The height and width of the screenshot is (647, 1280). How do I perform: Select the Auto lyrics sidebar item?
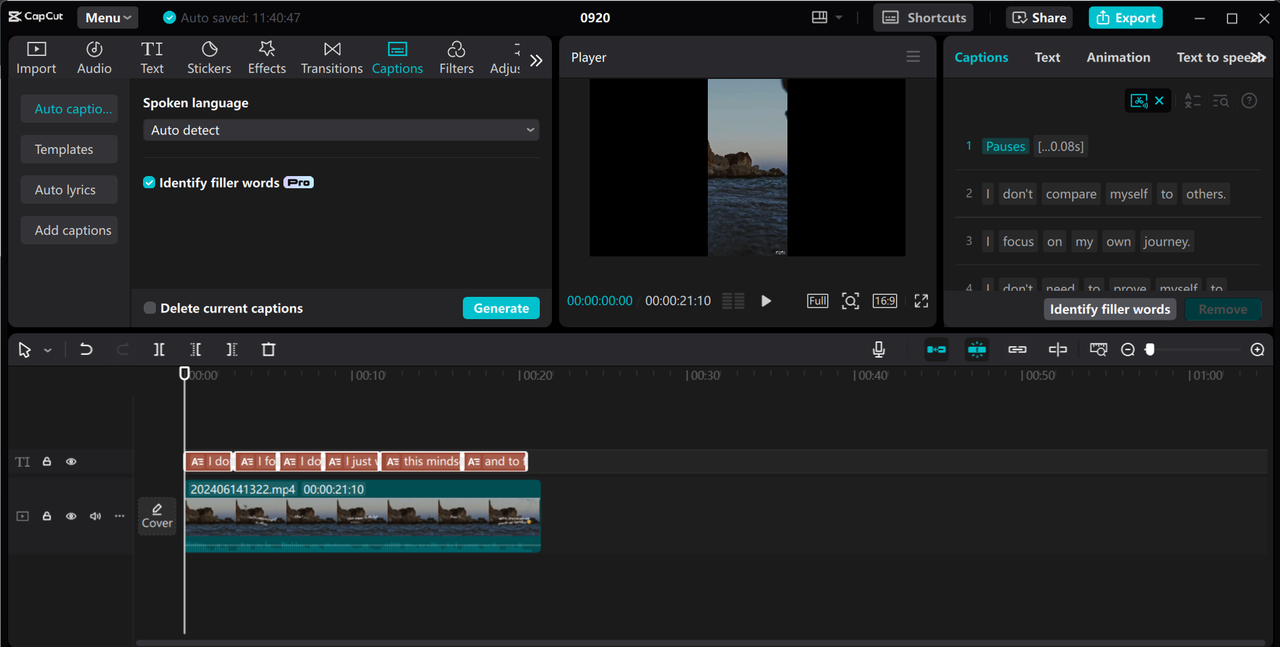pyautogui.click(x=69, y=190)
